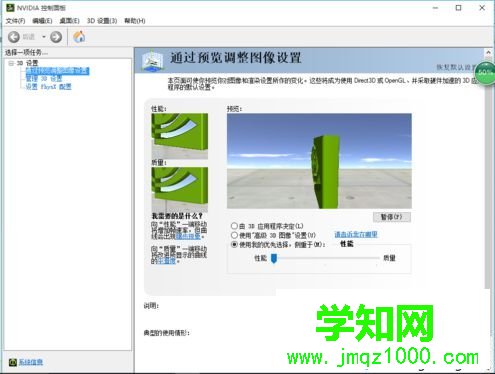This screenshot has width=495, height=374.
Task: Click the system information icon at bottom left
Action: tap(13, 362)
